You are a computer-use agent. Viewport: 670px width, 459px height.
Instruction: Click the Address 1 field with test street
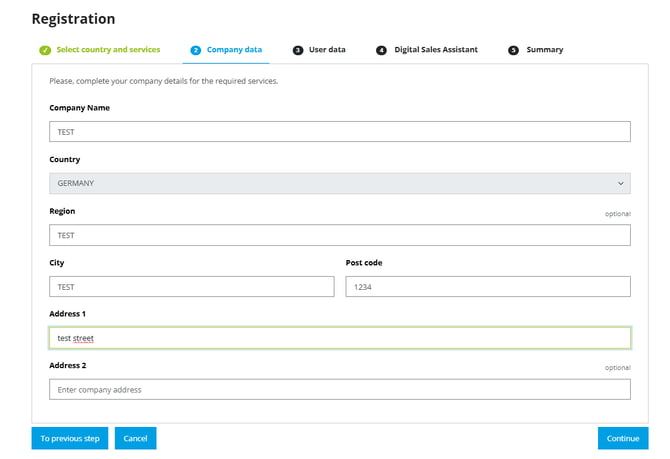340,338
